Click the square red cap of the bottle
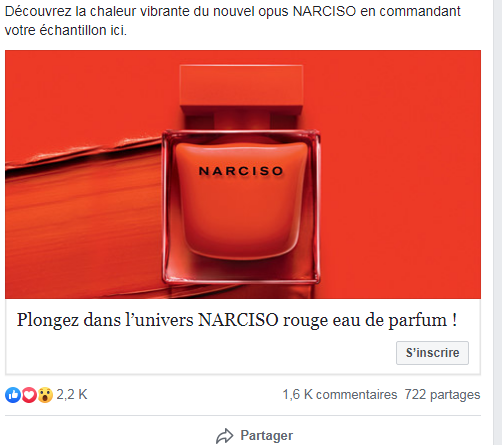This screenshot has width=502, height=445. [241, 86]
